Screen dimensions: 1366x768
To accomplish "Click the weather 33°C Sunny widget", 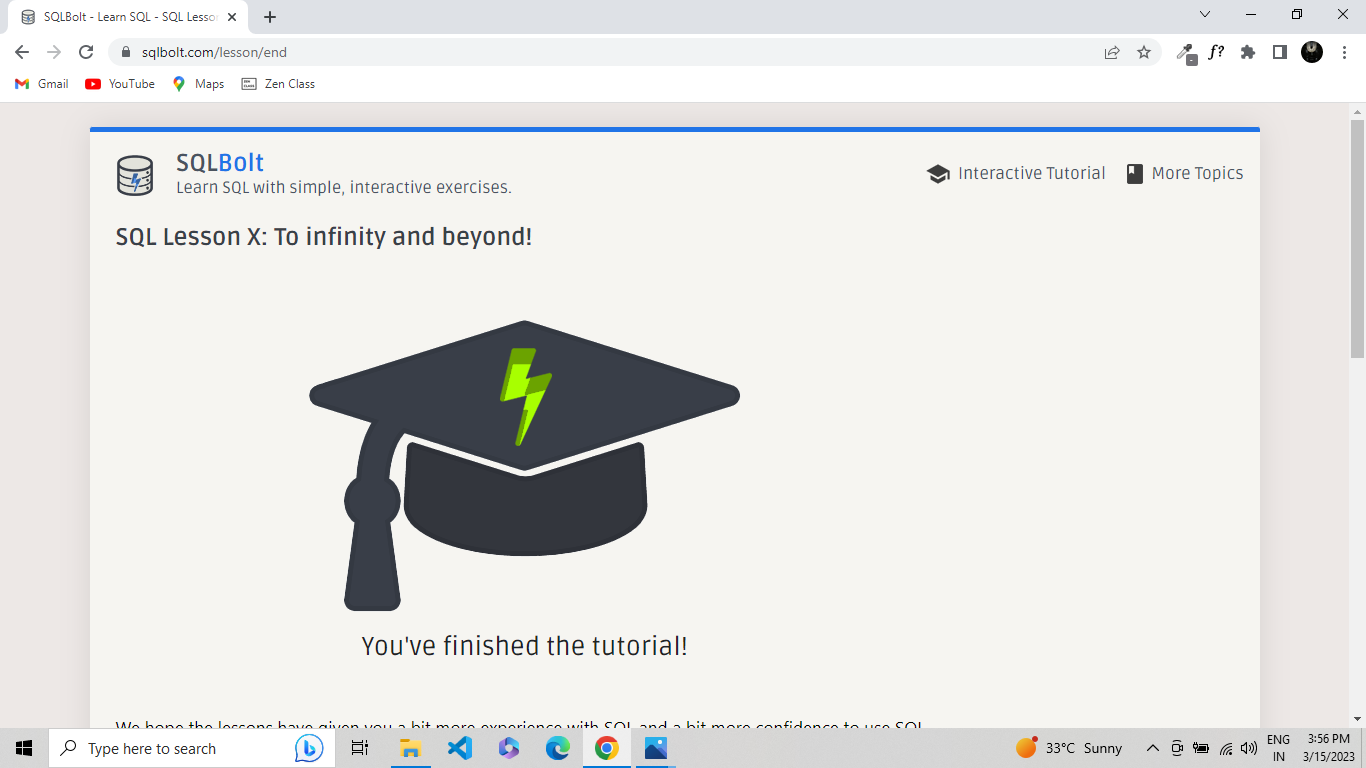I will pos(1069,748).
